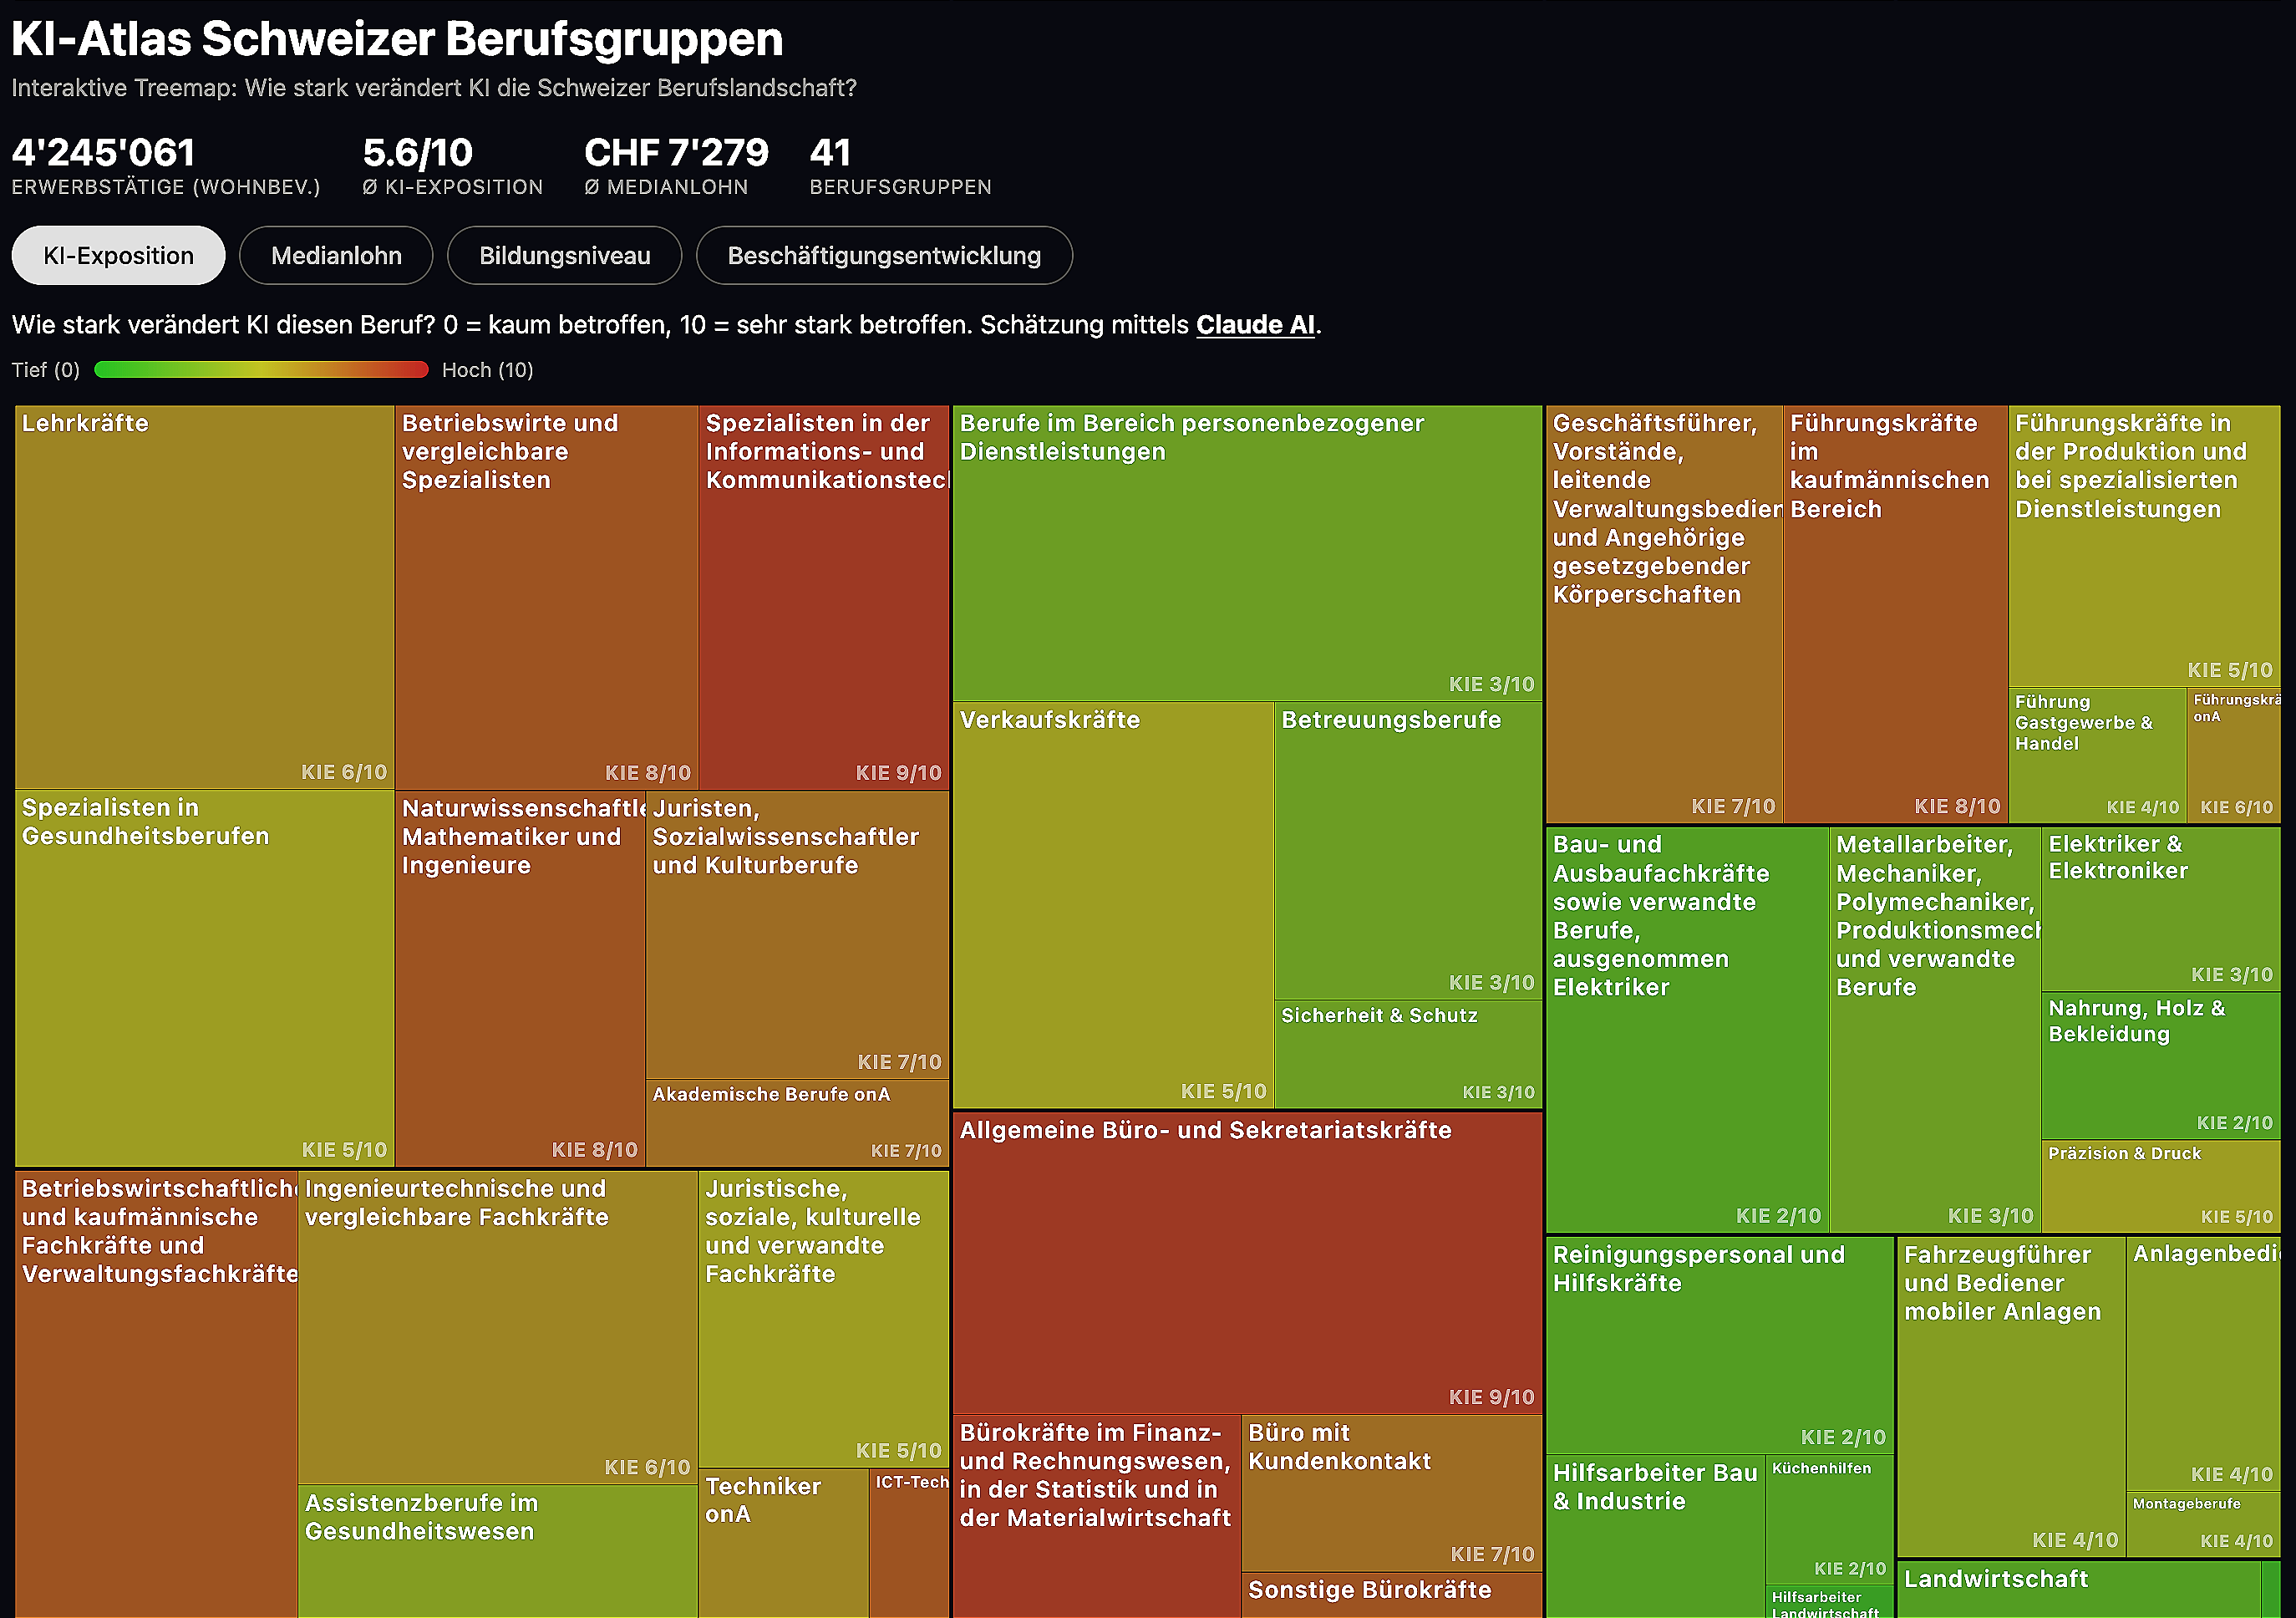Select Spezialisten in Gesundheitsberufen tile
This screenshot has width=2296, height=1618.
click(205, 978)
